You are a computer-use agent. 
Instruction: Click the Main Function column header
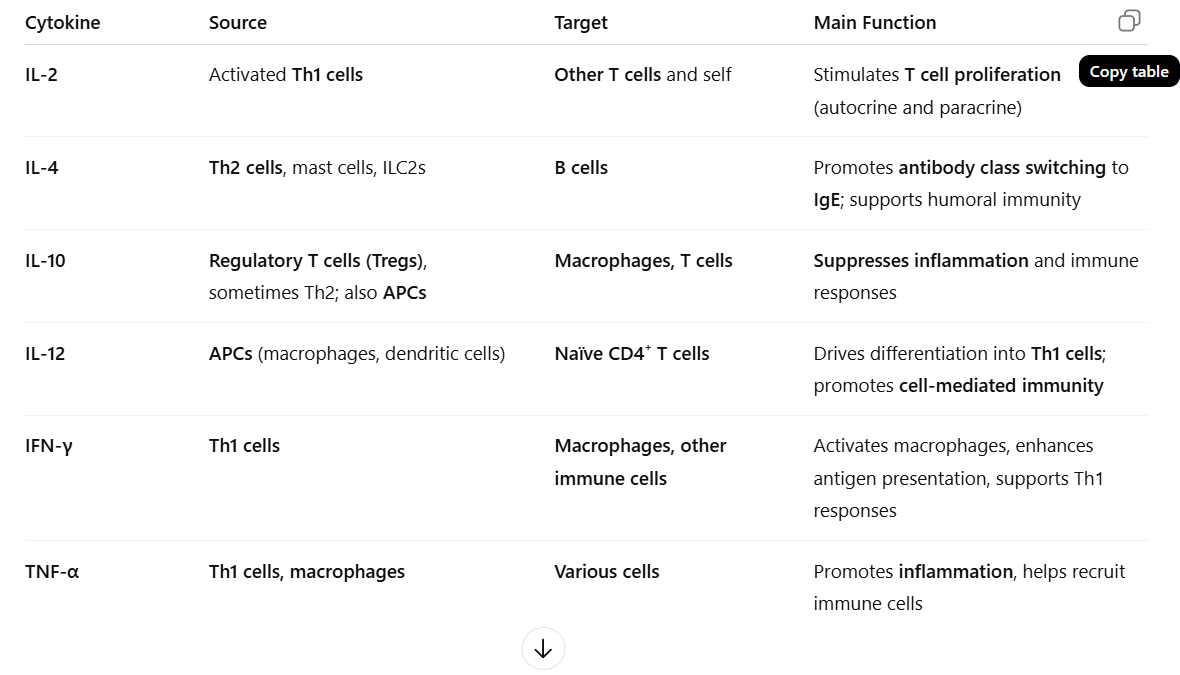pos(875,22)
